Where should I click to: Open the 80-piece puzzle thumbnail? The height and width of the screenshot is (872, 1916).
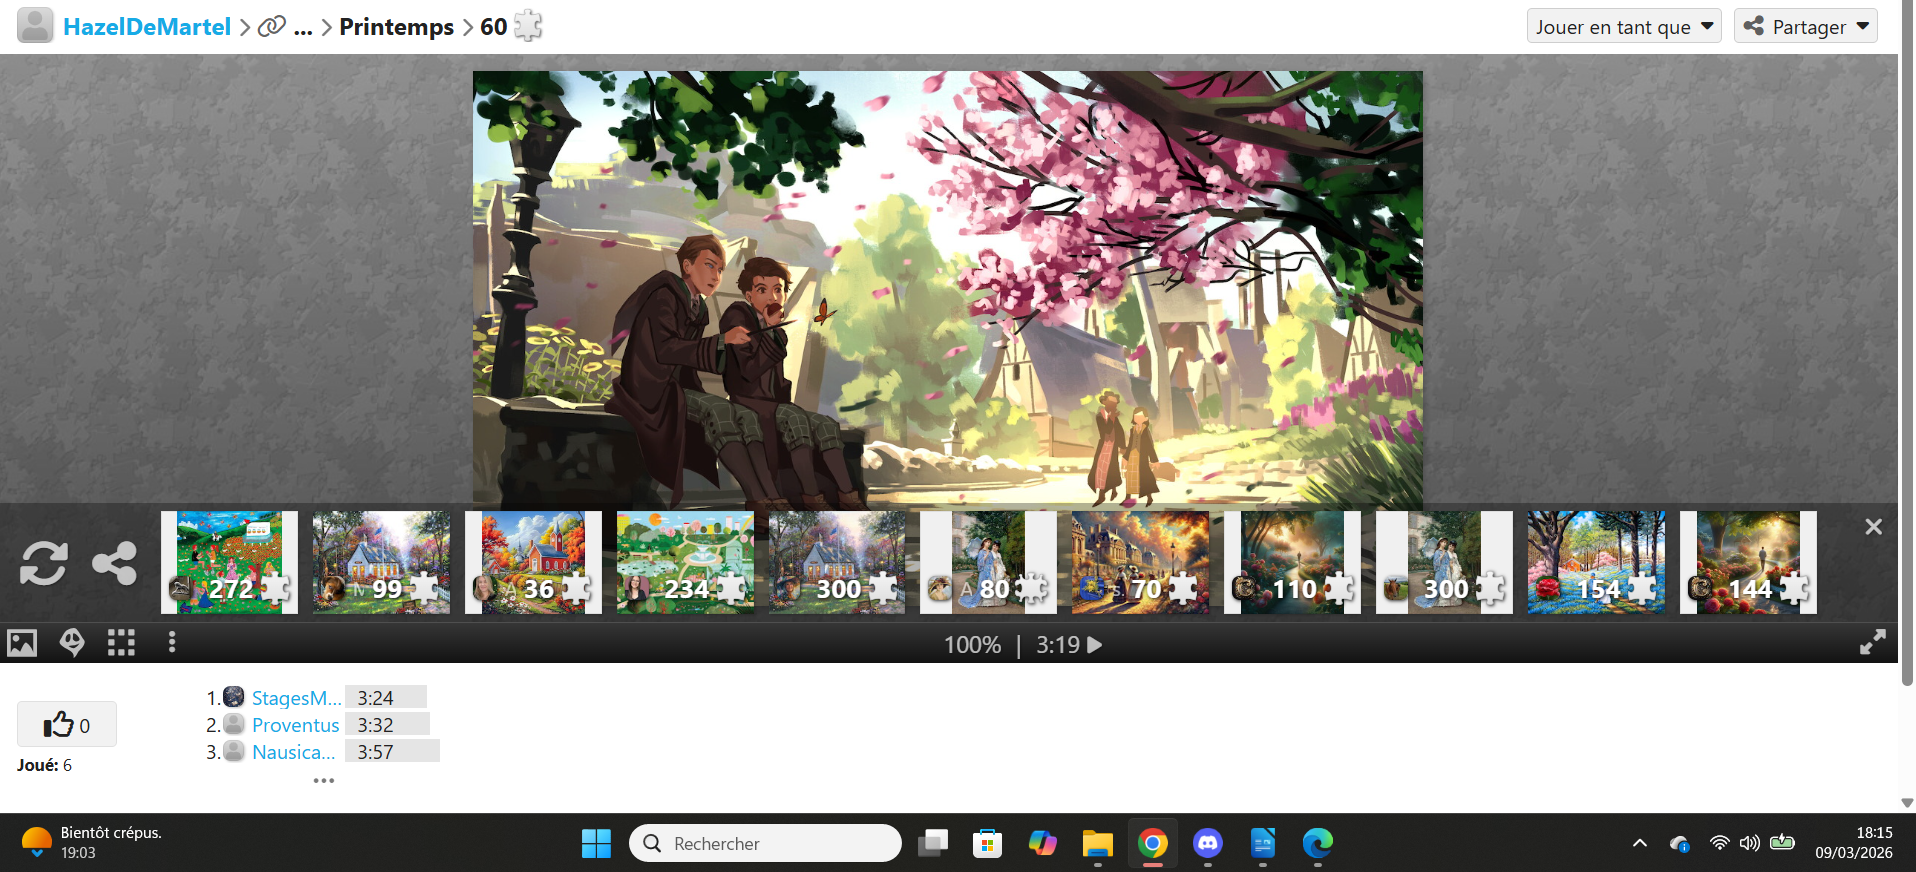click(x=988, y=562)
